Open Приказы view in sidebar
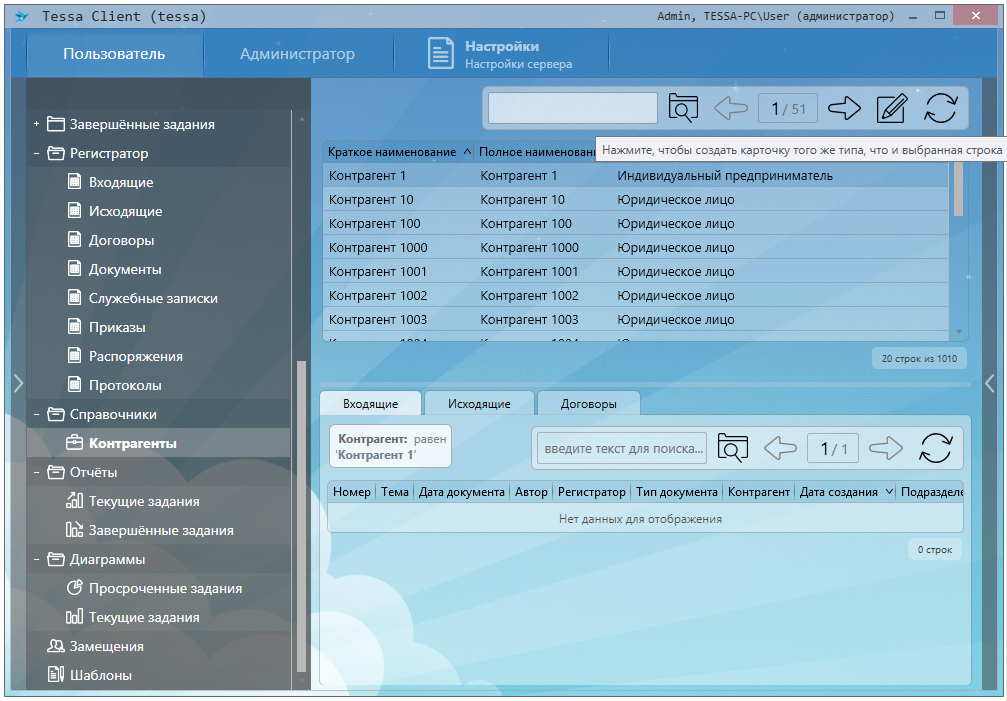The width and height of the screenshot is (1007, 701). [x=118, y=327]
